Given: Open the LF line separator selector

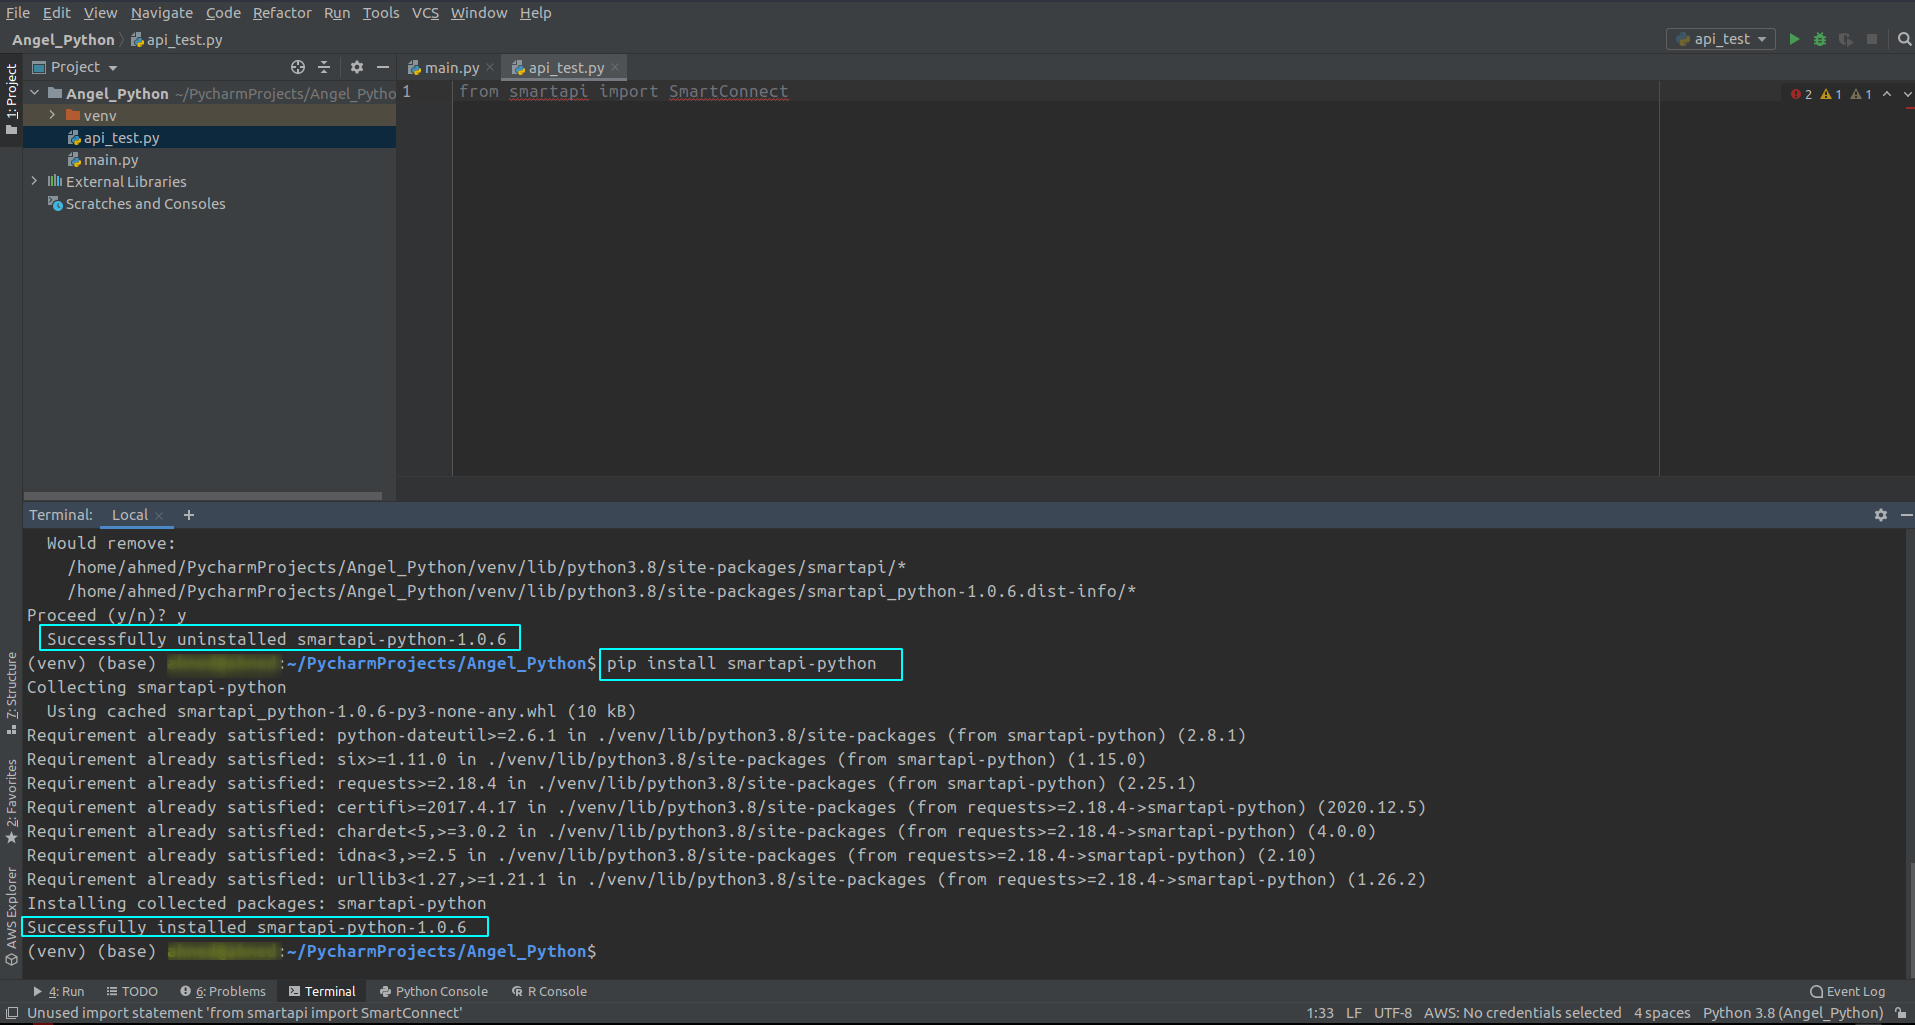Looking at the screenshot, I should click(1354, 1013).
